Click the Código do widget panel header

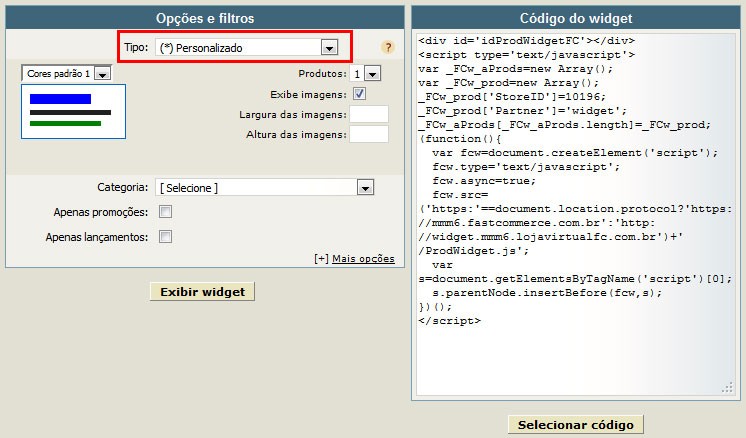(576, 18)
